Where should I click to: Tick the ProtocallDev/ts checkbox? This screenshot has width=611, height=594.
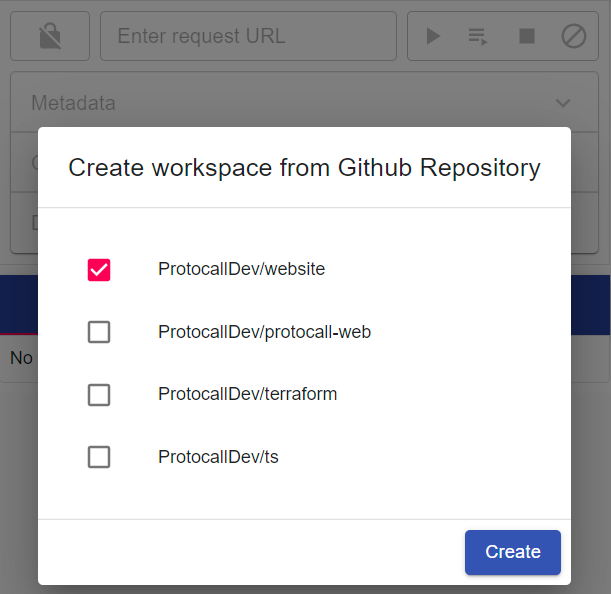[x=99, y=457]
